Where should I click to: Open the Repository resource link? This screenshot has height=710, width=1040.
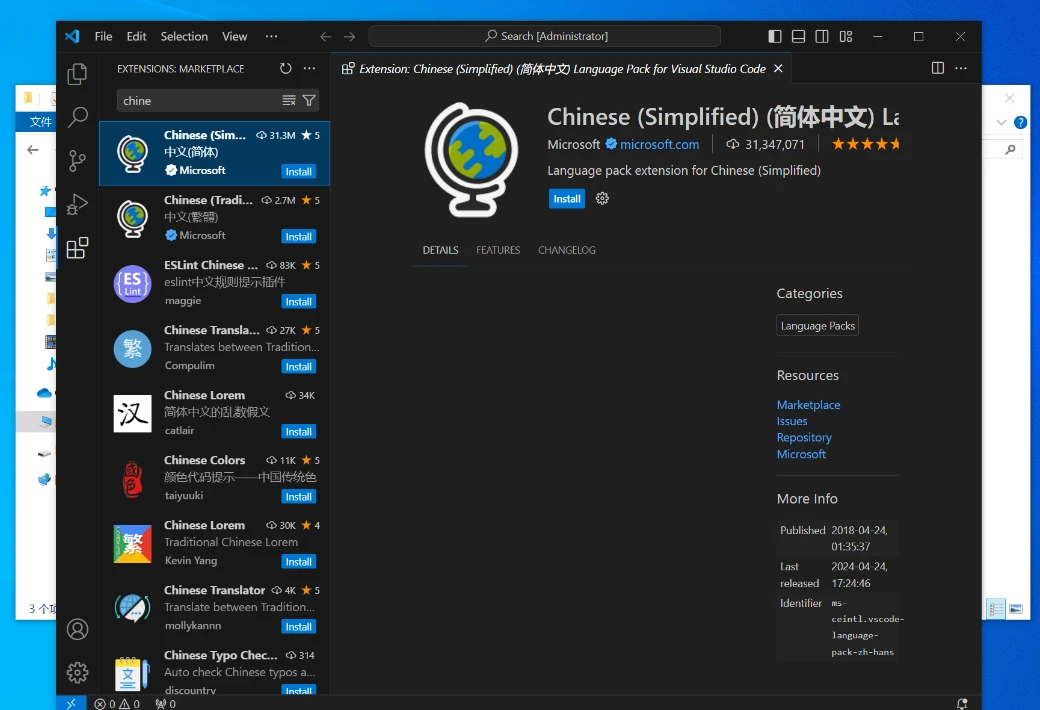pos(804,438)
